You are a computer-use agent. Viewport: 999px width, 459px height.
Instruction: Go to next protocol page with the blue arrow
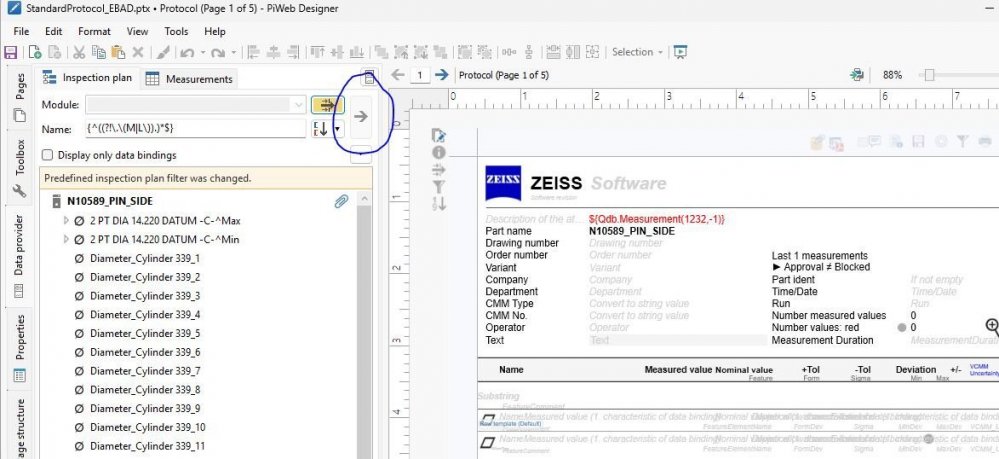pyautogui.click(x=441, y=75)
